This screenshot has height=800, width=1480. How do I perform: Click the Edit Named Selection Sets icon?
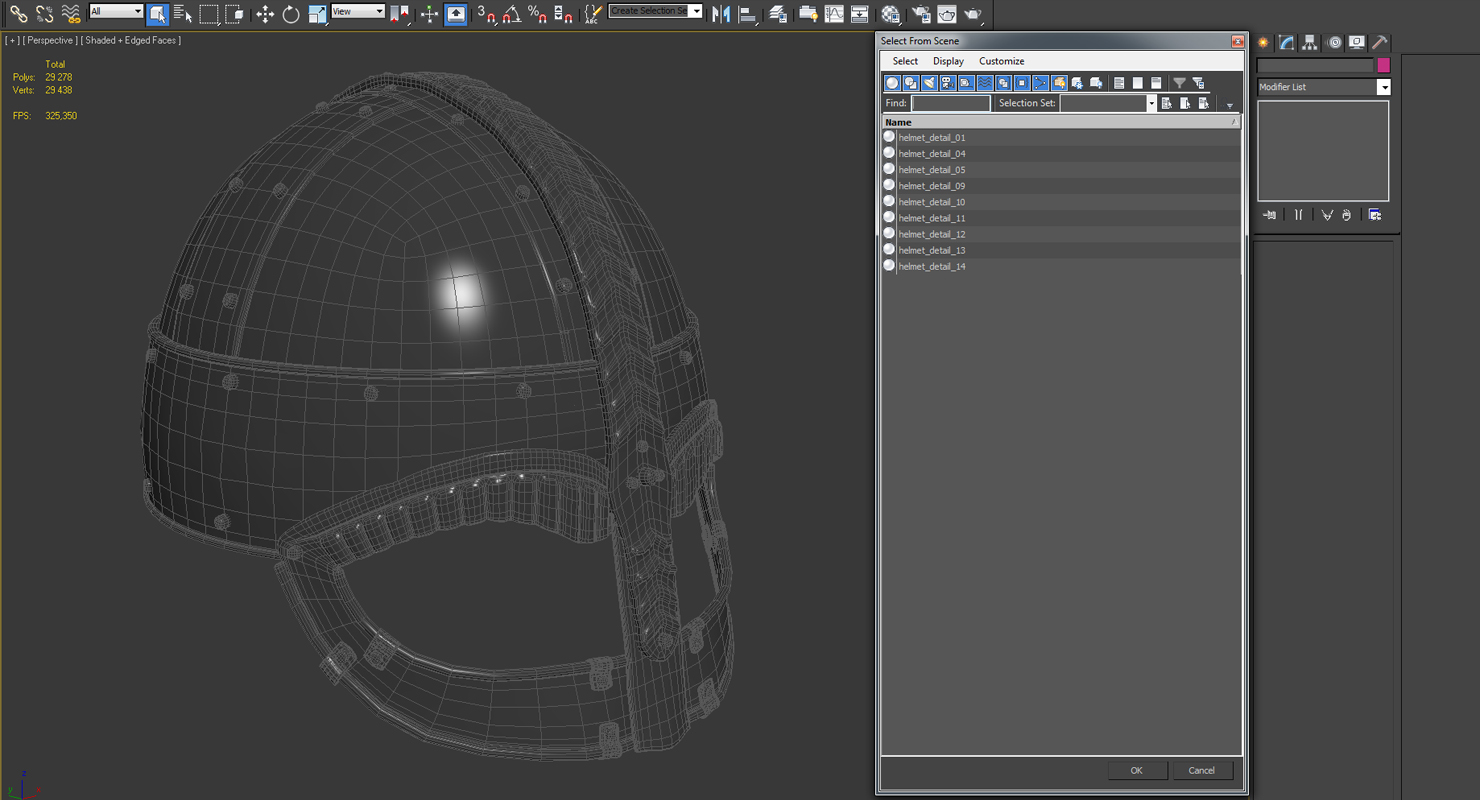point(593,14)
